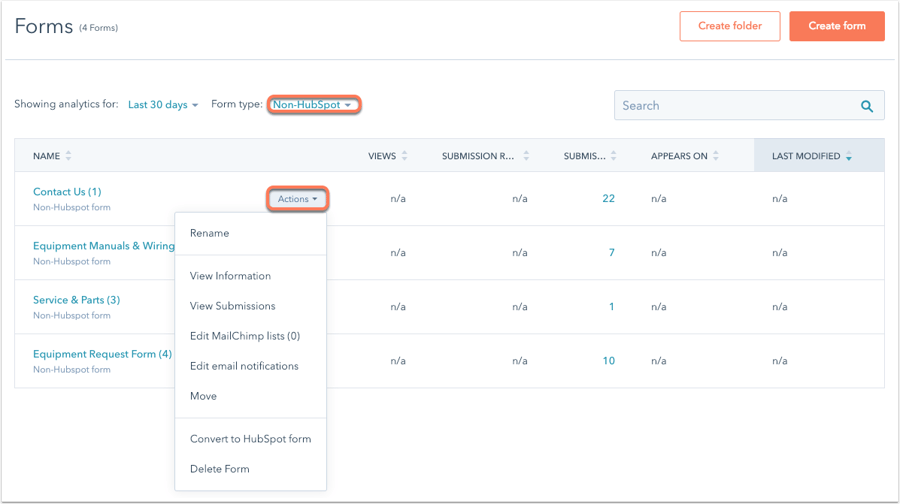This screenshot has width=900, height=504.
Task: Sort by VIEWS column arrows
Action: click(x=405, y=156)
